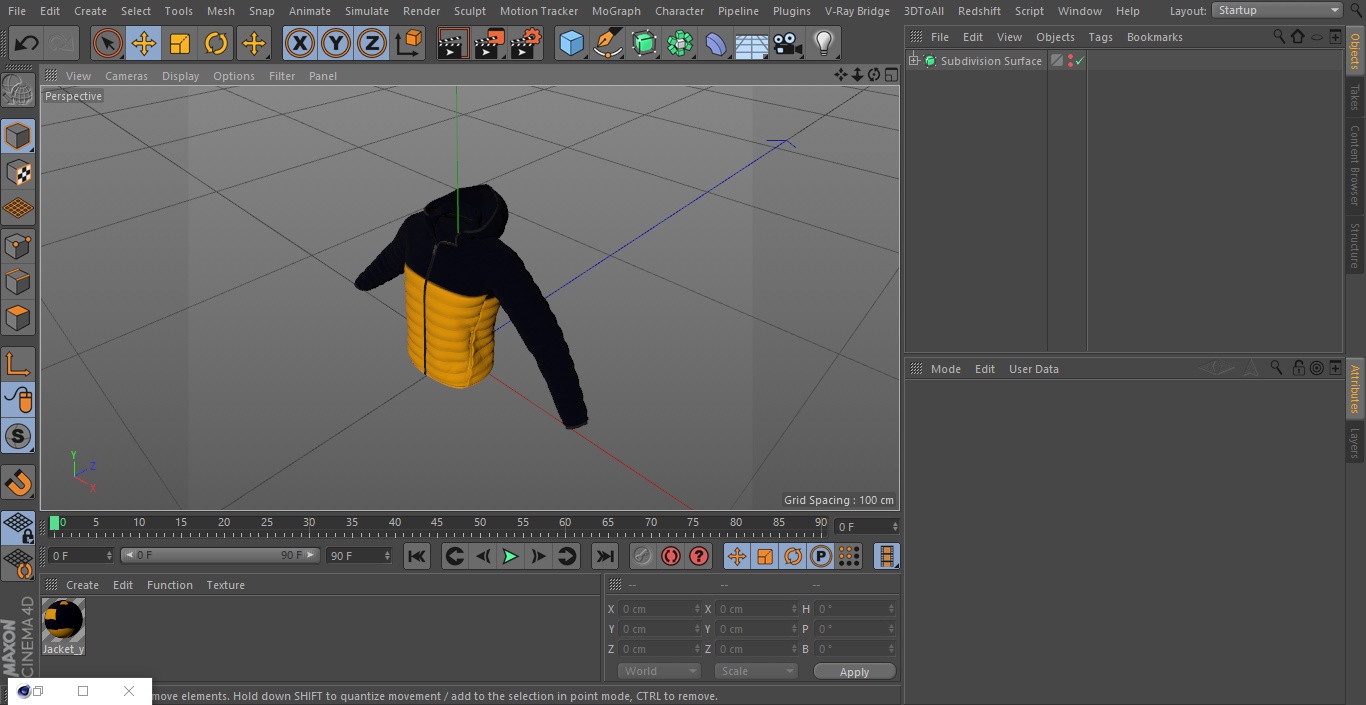Activate the Rotate tool
The width and height of the screenshot is (1366, 705).
tap(216, 44)
